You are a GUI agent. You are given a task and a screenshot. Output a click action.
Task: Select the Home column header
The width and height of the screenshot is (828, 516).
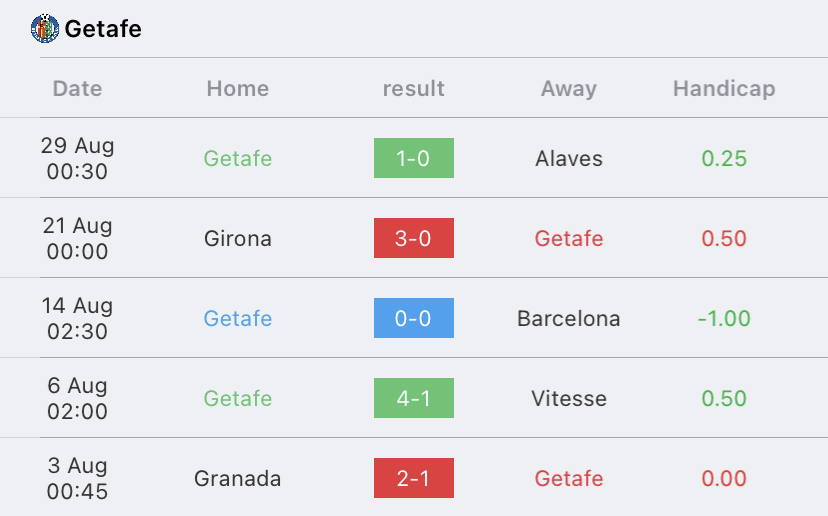238,89
